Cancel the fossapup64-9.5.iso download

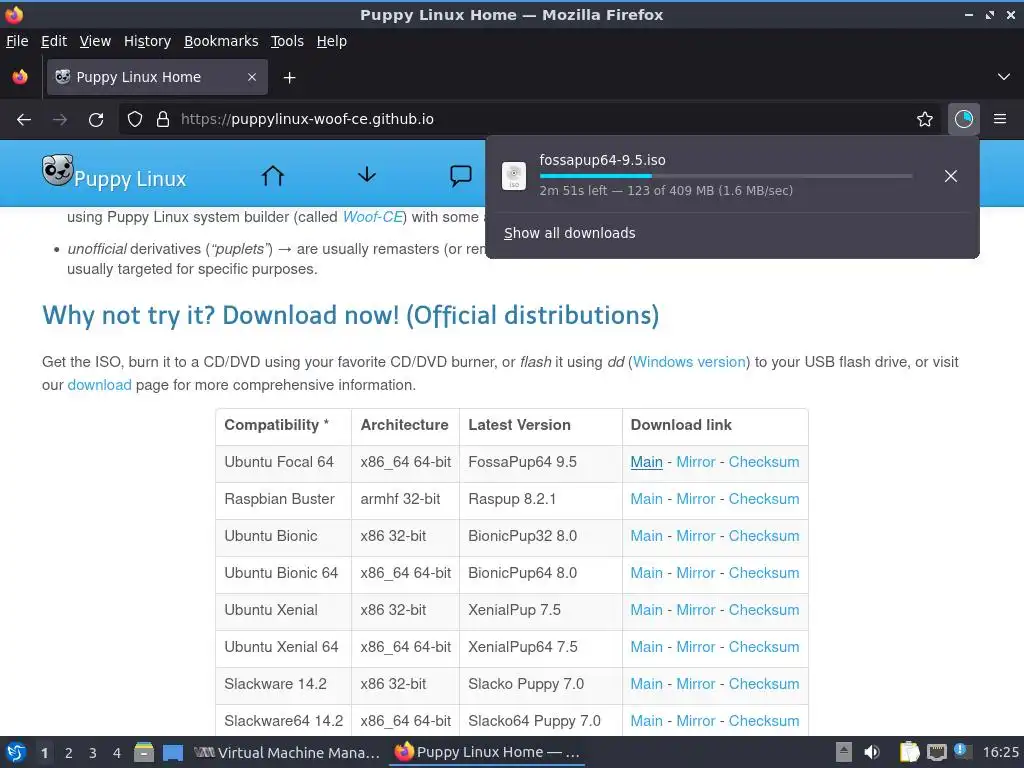tap(951, 176)
